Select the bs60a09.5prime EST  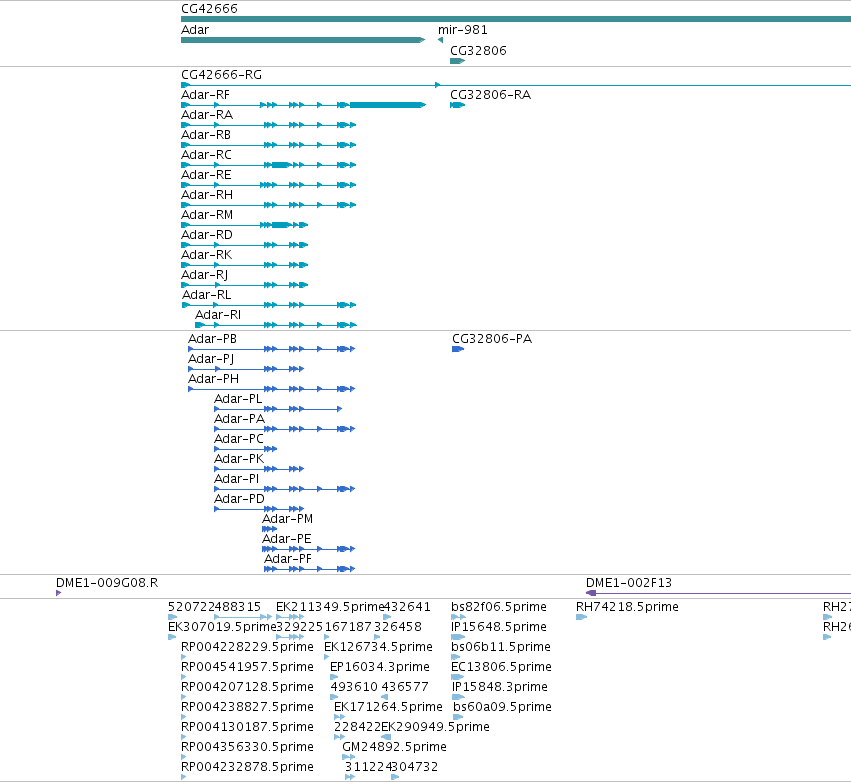(x=502, y=707)
